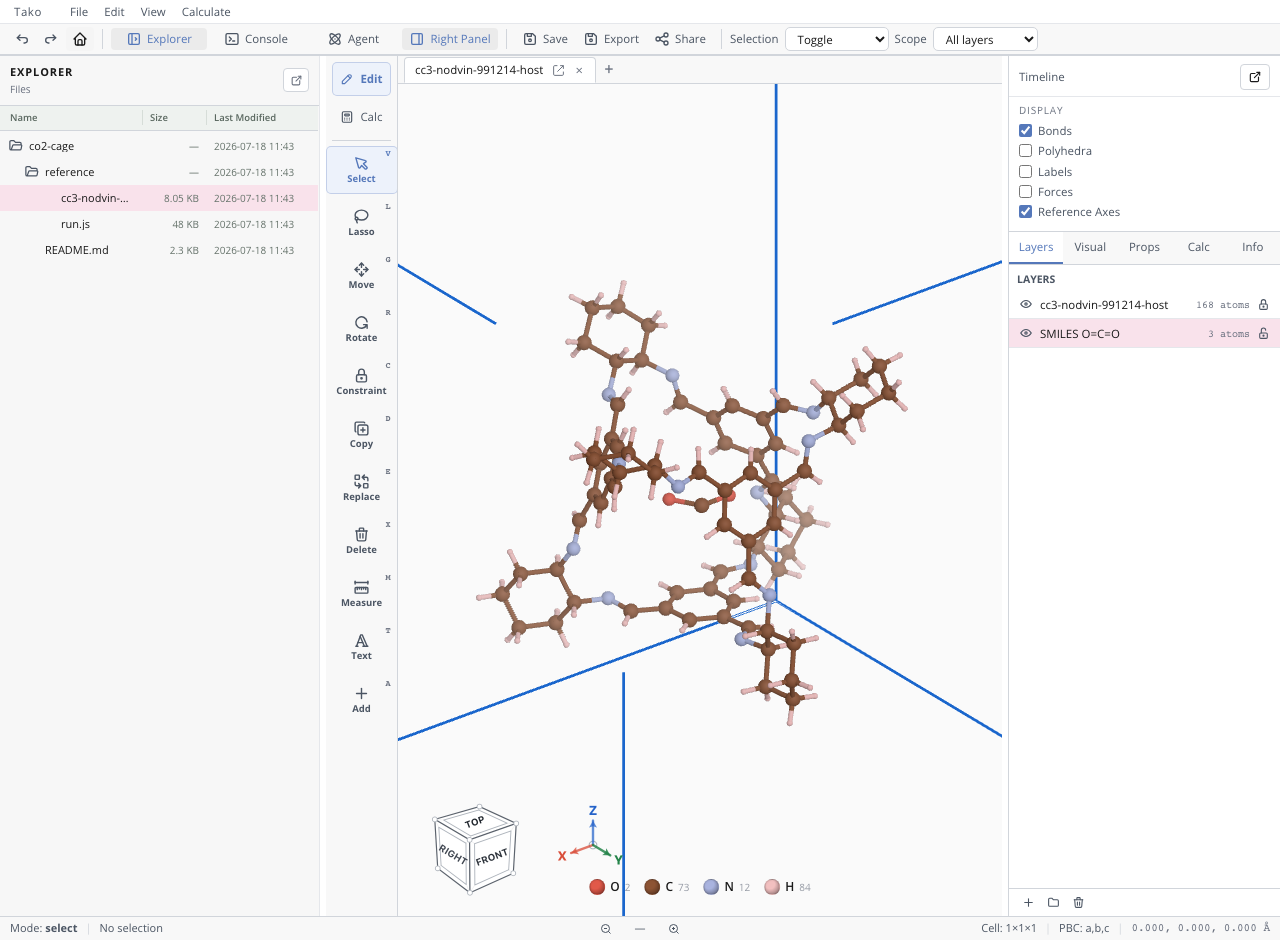Open the Calculate menu
This screenshot has width=1280, height=940.
206,12
